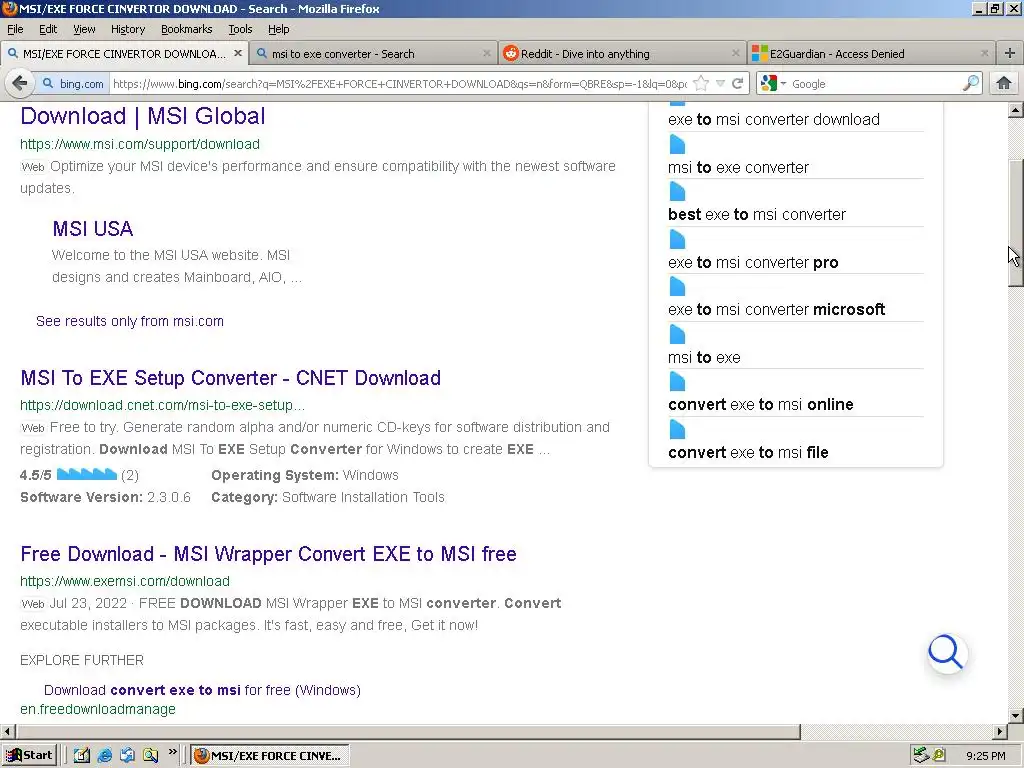The height and width of the screenshot is (768, 1024).
Task: Open the Help menu
Action: coord(279,29)
